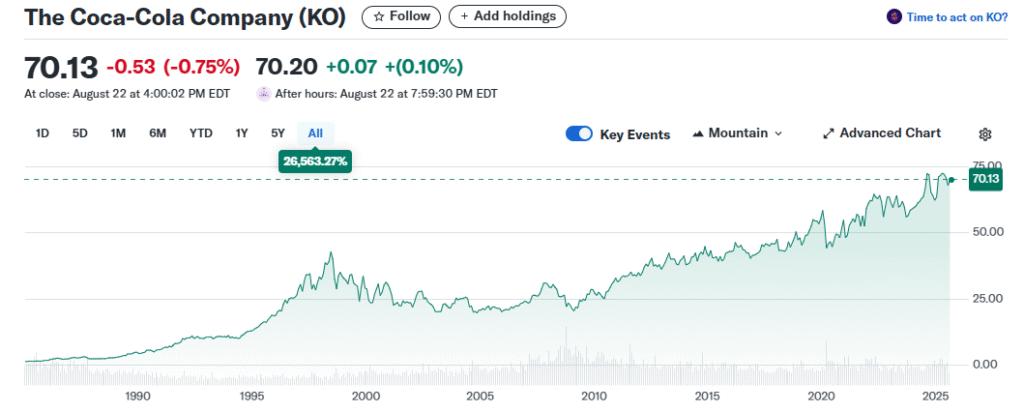The height and width of the screenshot is (412, 1024).
Task: Choose the 5Y time range
Action: tap(278, 133)
